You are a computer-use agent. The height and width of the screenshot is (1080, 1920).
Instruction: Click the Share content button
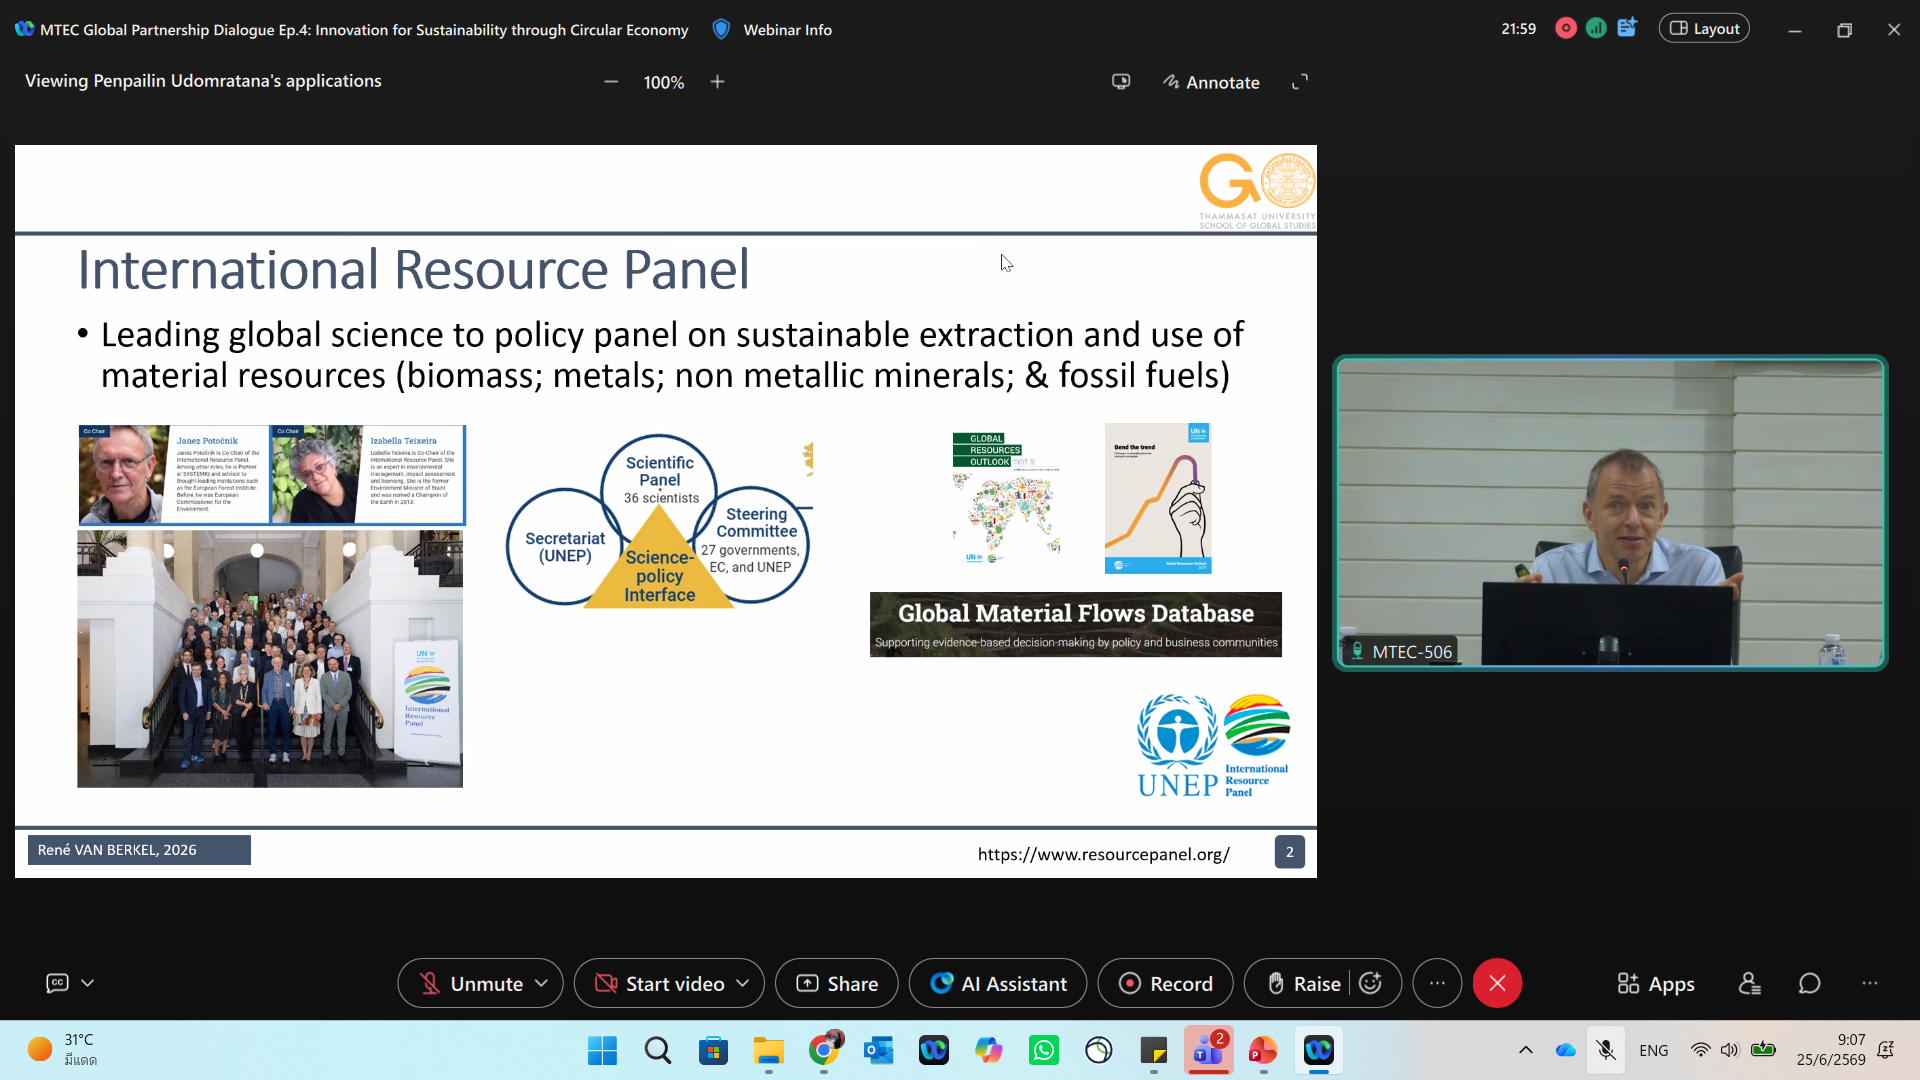(837, 984)
